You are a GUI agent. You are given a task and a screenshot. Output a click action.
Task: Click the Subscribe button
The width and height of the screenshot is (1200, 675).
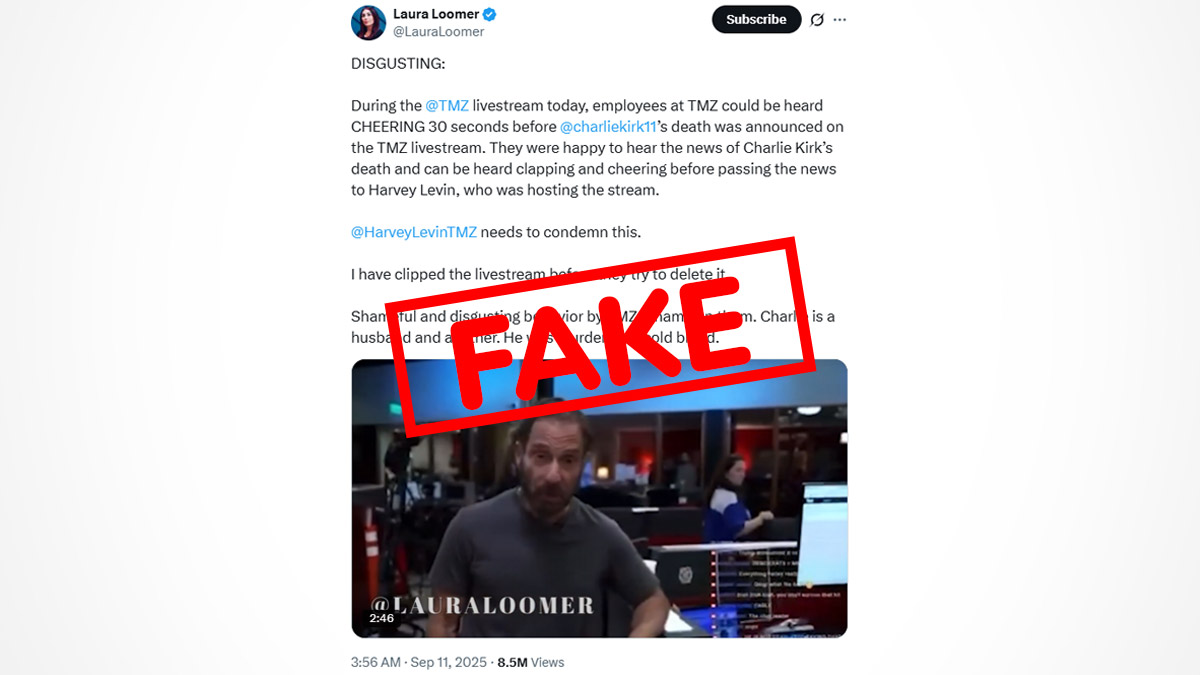click(756, 19)
